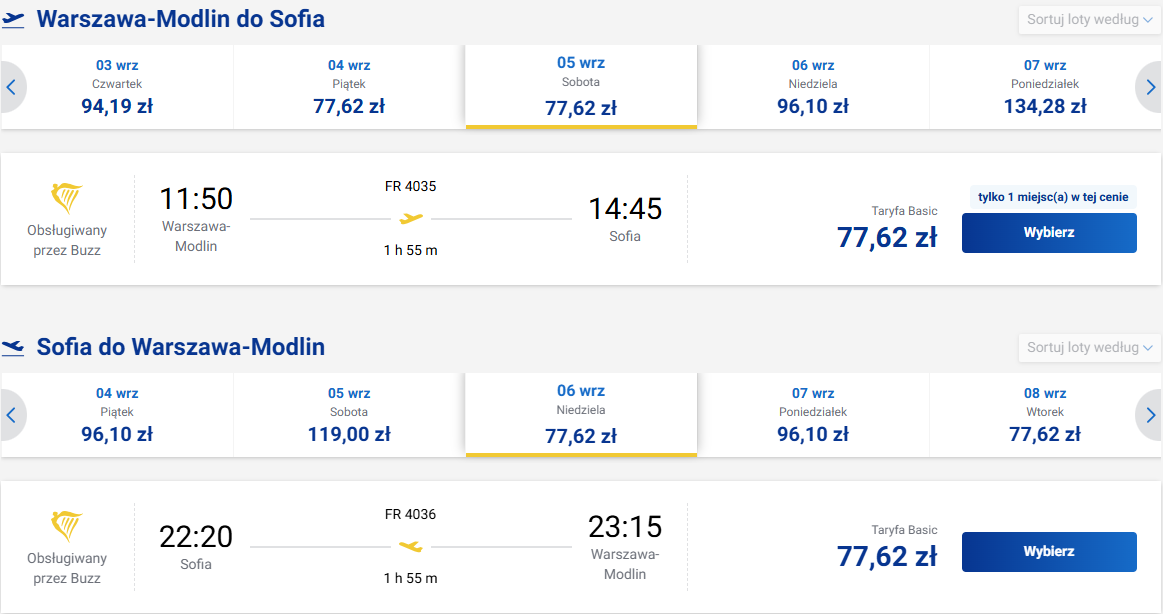Click Wybierz for the 22:20 Sofia flight
Image resolution: width=1163 pixels, height=614 pixels.
coord(1049,552)
